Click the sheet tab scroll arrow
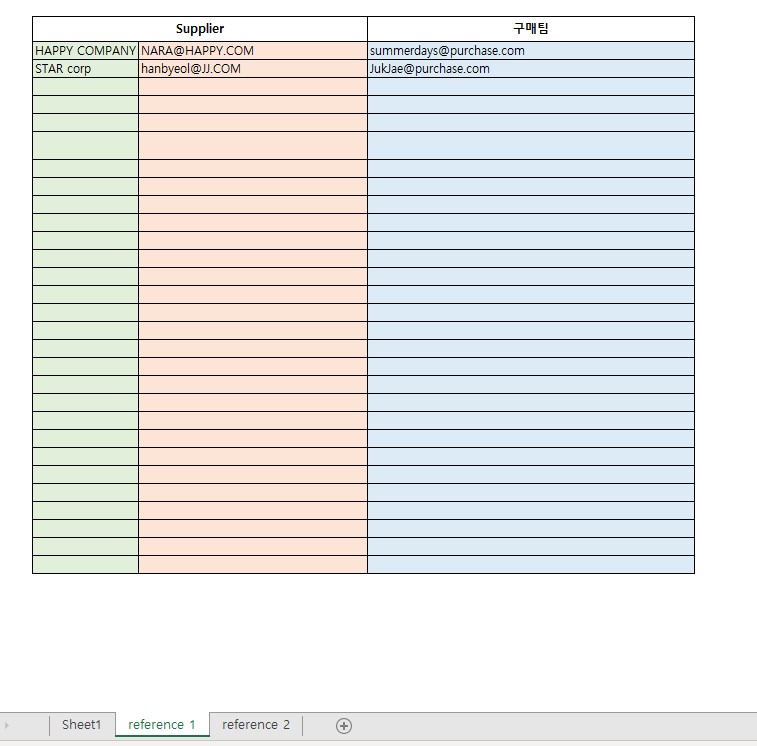757x746 pixels. pos(7,725)
